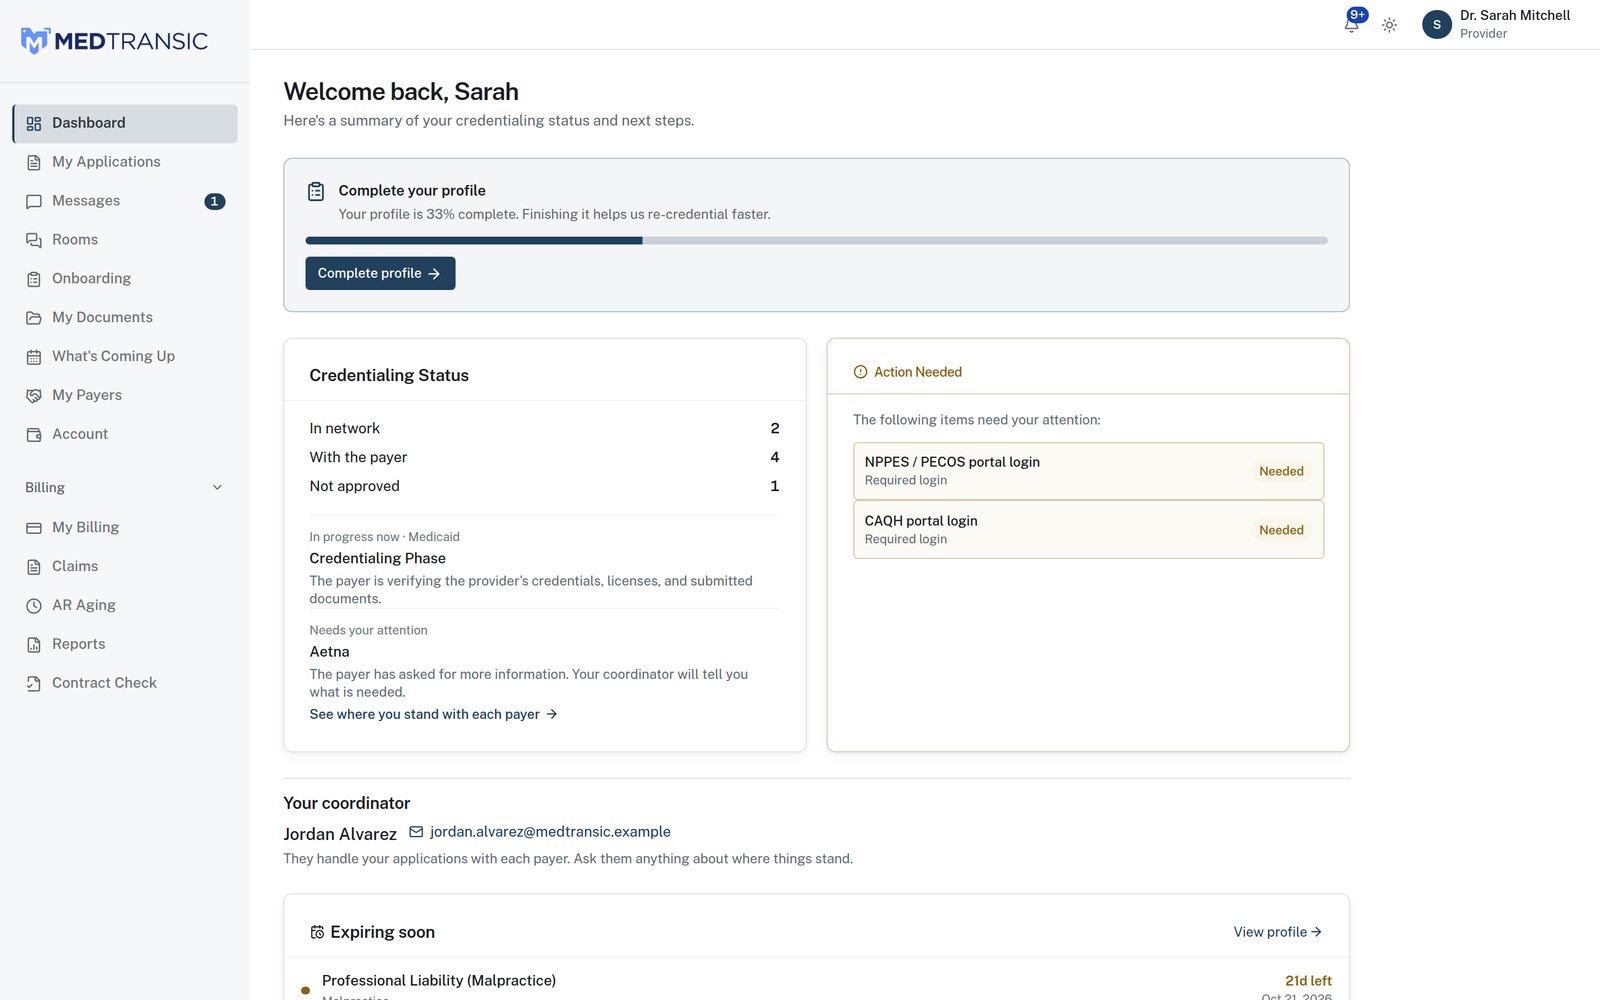Screen dimensions: 1600x1000
Task: Follow See where you stand with each payer link
Action: 433,714
